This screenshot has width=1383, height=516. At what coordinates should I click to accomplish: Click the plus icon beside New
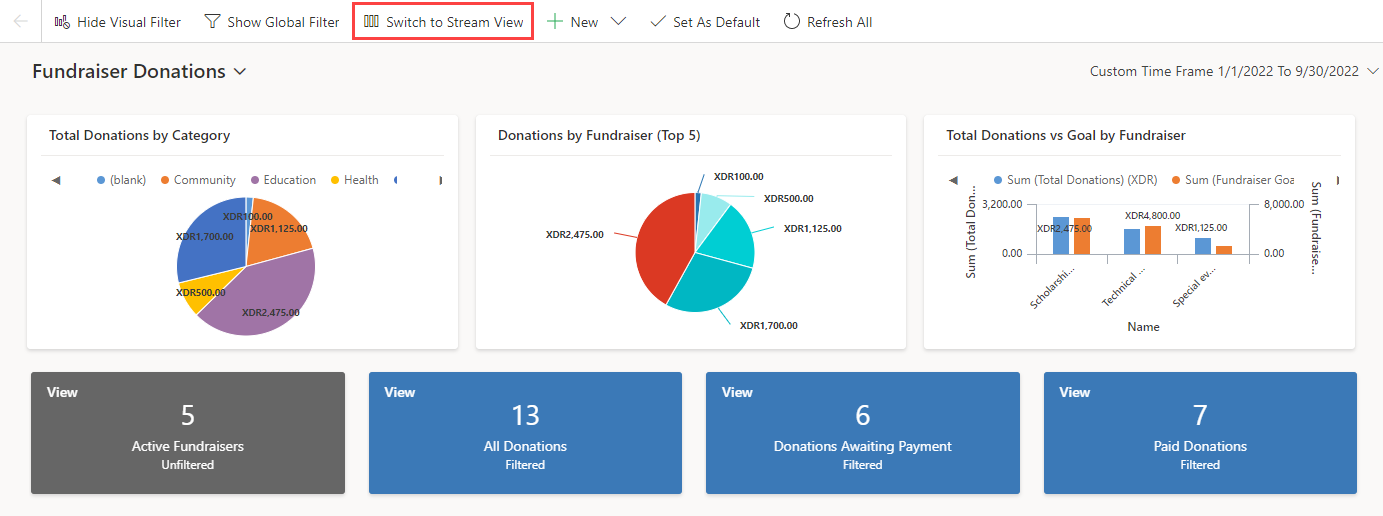(x=555, y=21)
